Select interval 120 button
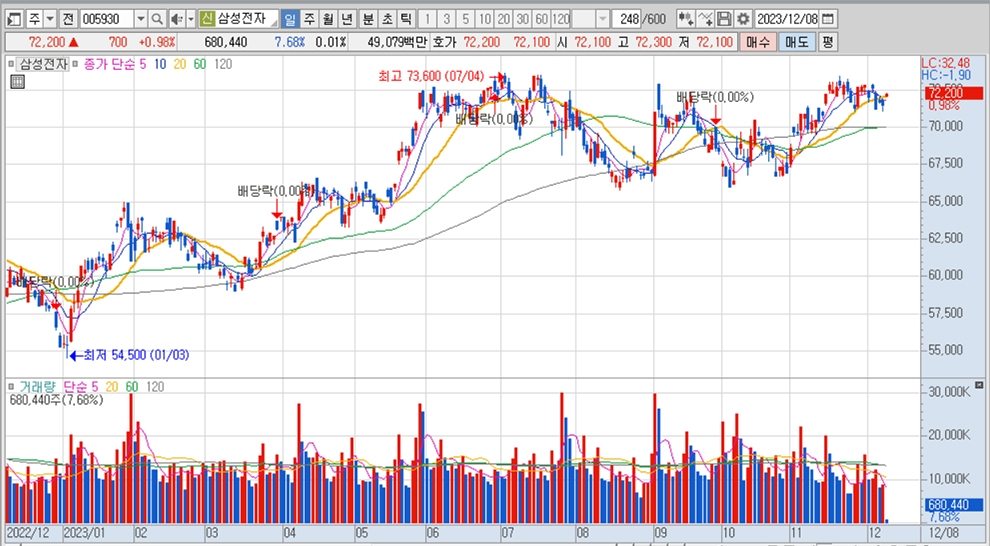 [561, 19]
